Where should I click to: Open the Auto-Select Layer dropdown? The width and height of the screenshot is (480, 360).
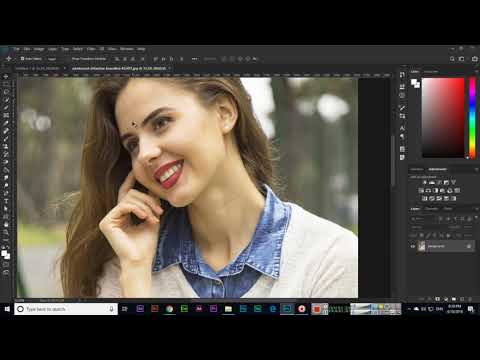pos(53,59)
